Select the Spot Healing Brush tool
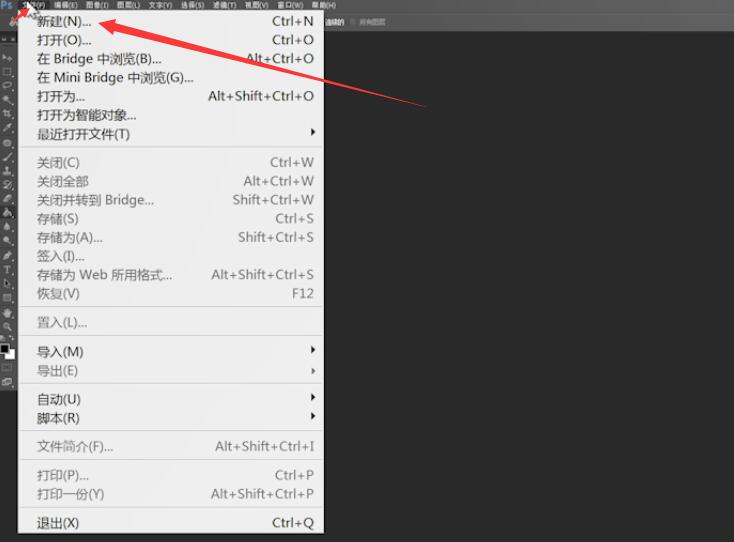Image resolution: width=734 pixels, height=542 pixels. click(x=7, y=143)
